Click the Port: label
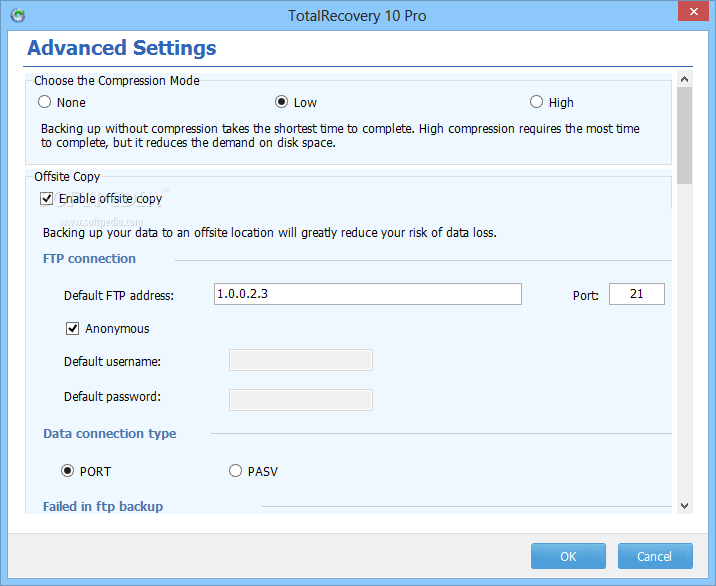Screen dimensions: 716x586 point(585,296)
